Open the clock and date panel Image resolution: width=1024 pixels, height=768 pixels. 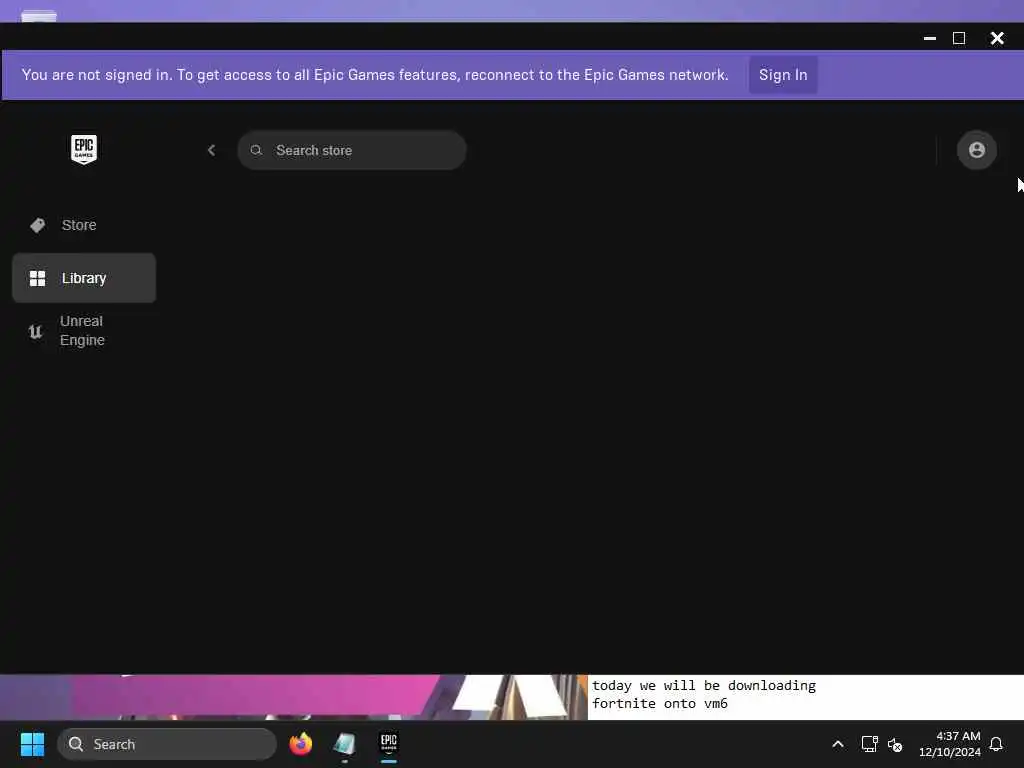coord(950,744)
